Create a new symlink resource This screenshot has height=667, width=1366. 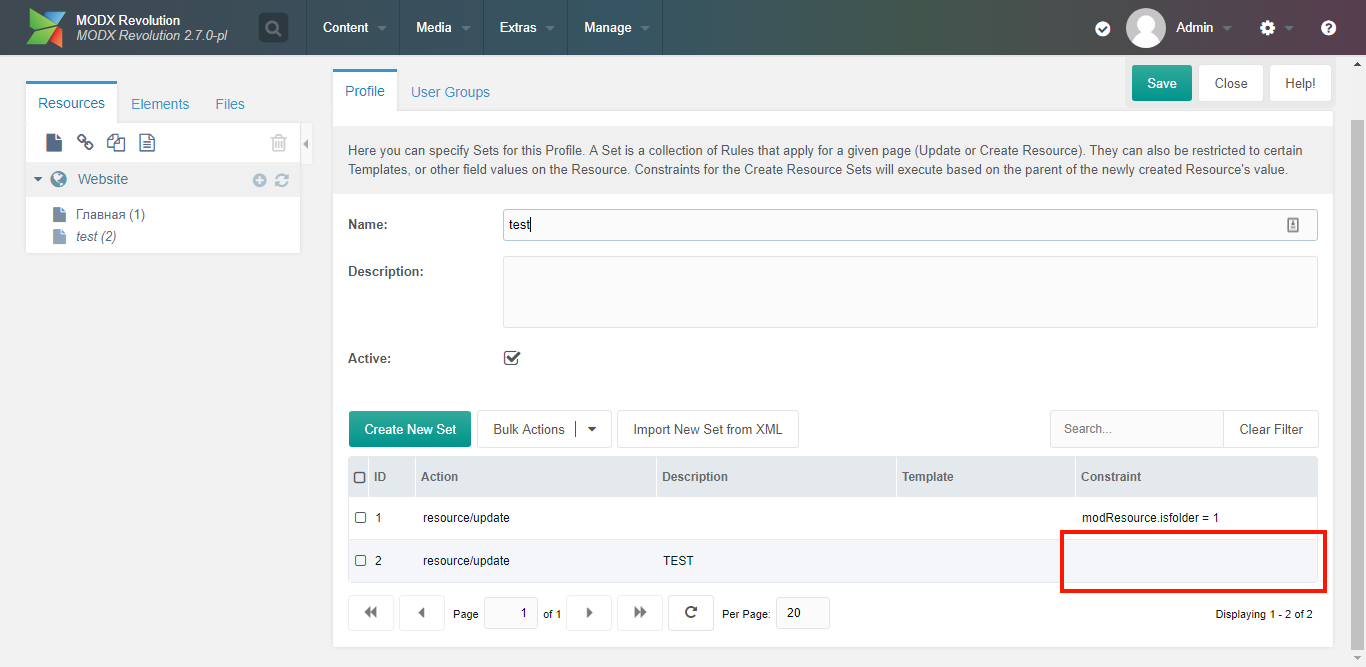115,142
